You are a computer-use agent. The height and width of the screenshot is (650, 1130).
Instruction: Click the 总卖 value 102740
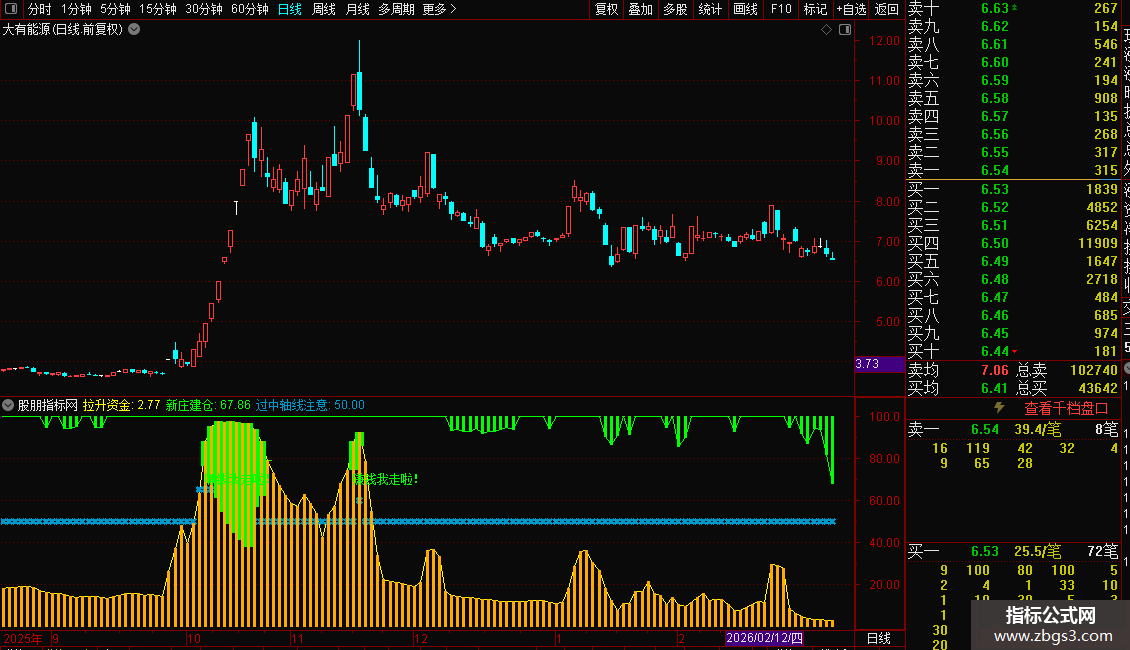click(1093, 370)
